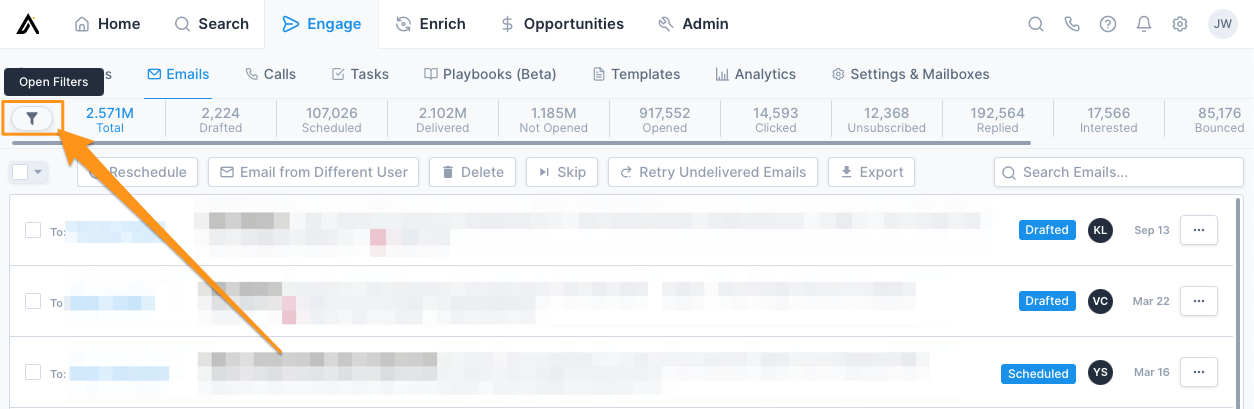Open the settings gear in top bar
Viewport: 1254px width, 409px height.
(x=1180, y=24)
